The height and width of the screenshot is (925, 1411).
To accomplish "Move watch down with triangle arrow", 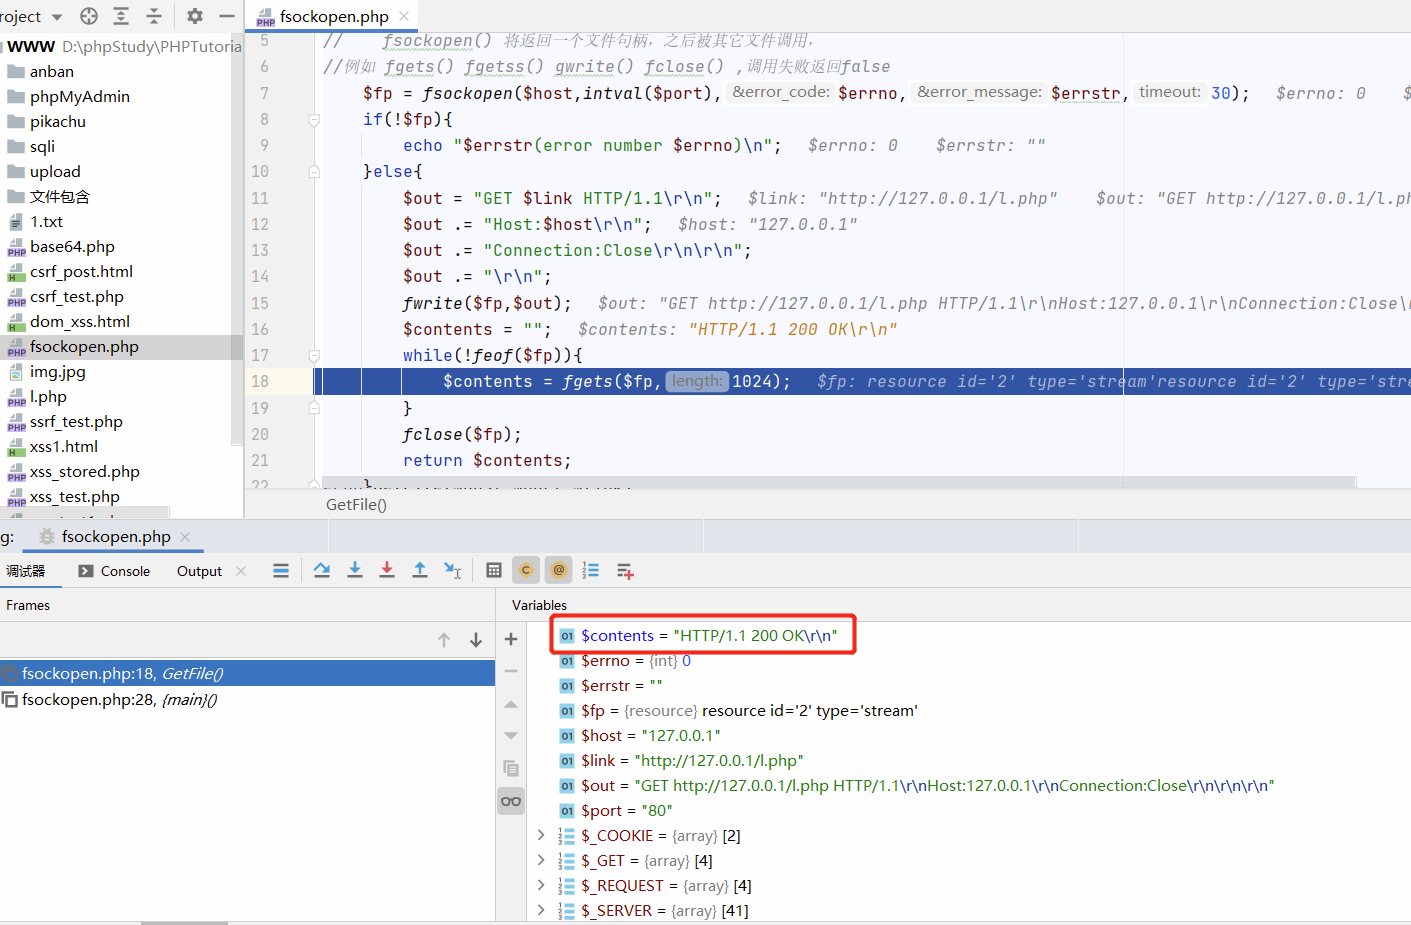I will point(511,735).
